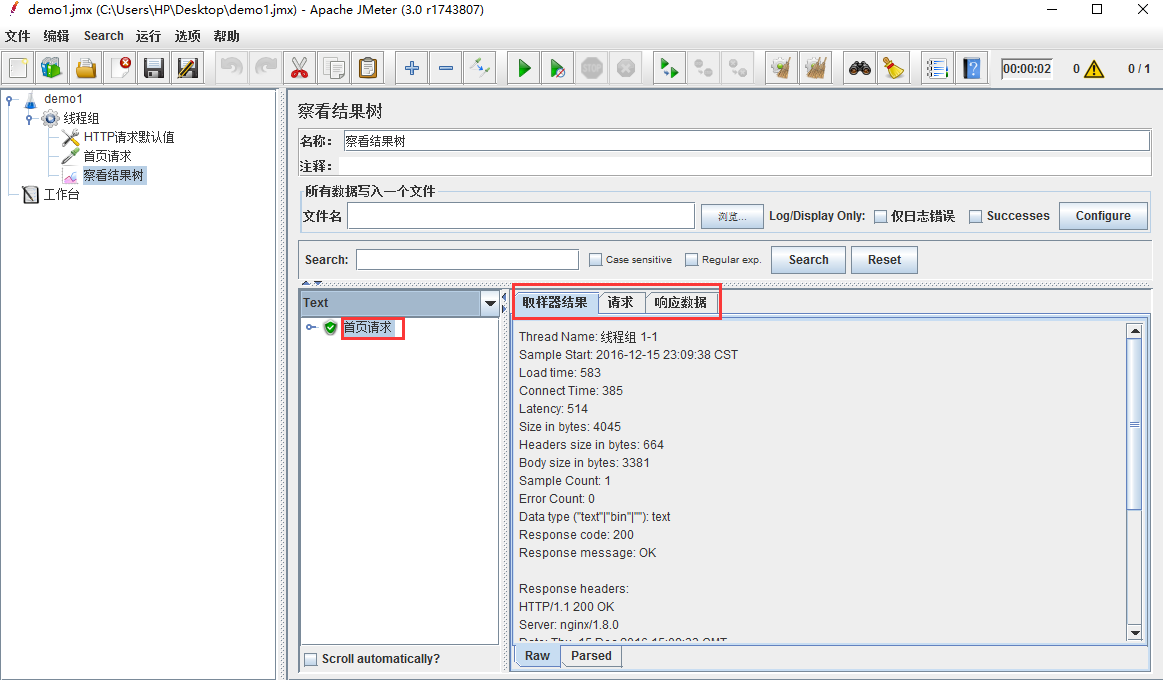Click the 文件名 filename input field
This screenshot has height=680, width=1163.
point(521,216)
